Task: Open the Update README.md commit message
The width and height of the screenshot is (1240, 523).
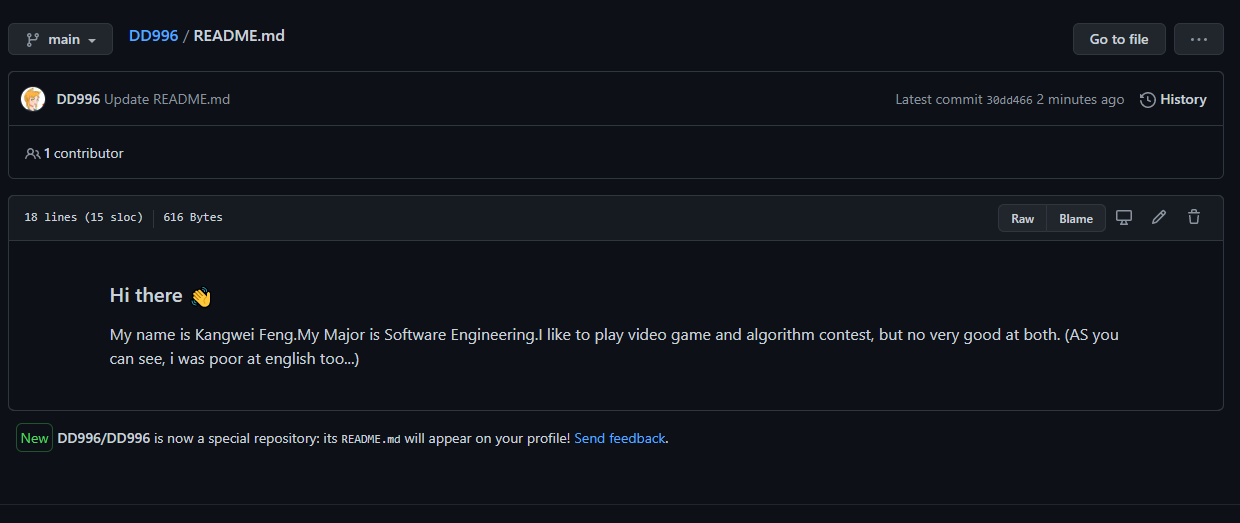Action: coord(167,99)
